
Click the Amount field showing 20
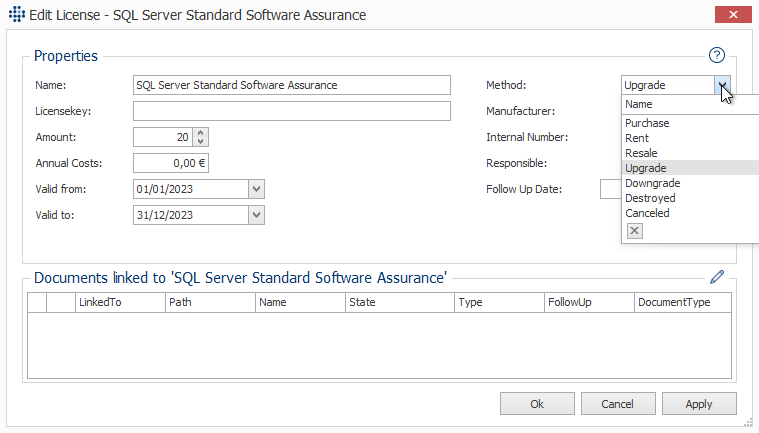[x=163, y=137]
